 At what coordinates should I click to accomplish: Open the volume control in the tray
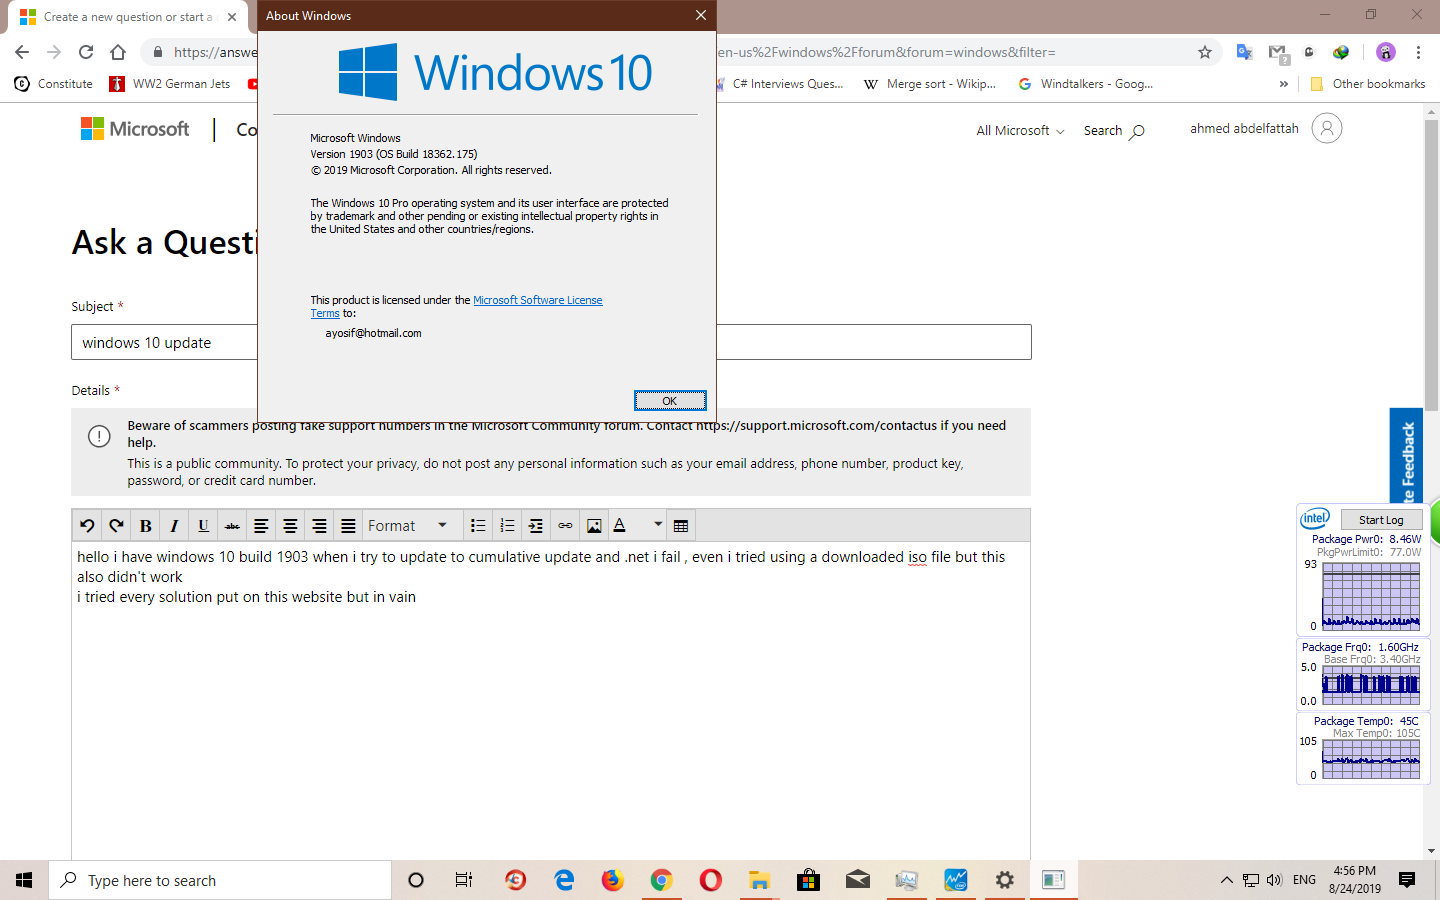pos(1274,880)
